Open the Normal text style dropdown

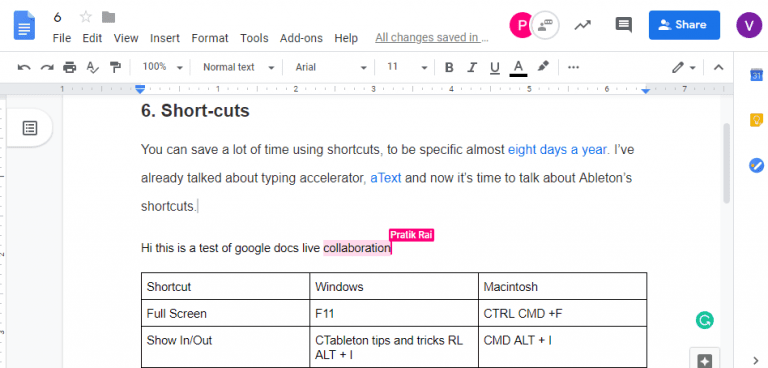239,67
